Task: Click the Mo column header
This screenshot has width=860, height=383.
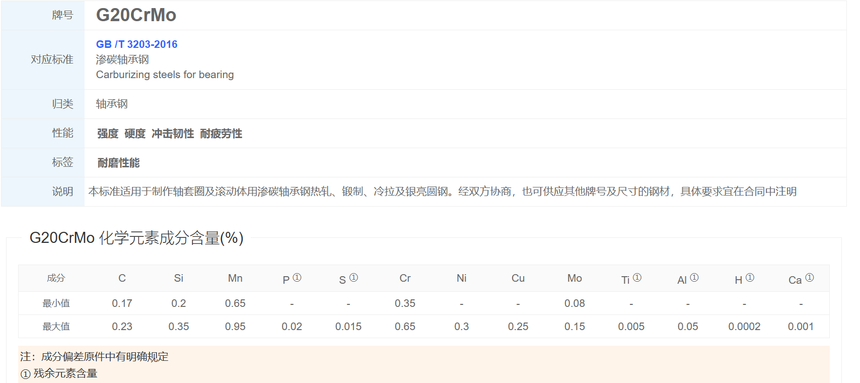Action: click(x=574, y=278)
